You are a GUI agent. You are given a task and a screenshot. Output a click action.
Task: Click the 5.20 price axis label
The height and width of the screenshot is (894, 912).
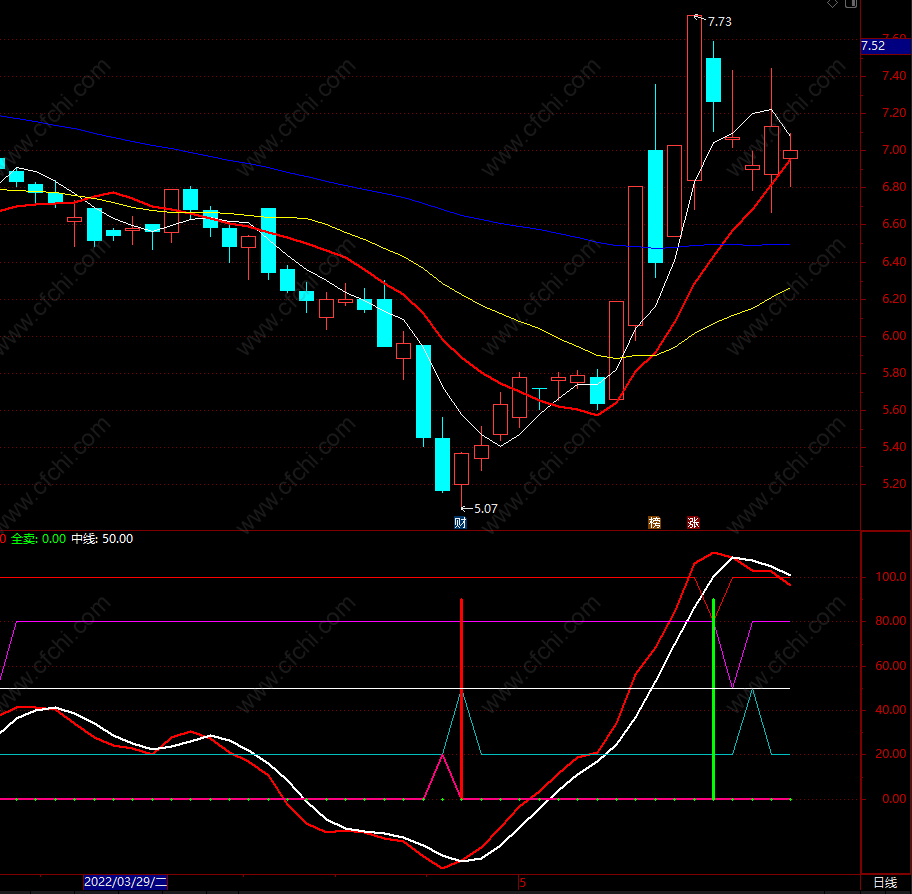coord(894,484)
